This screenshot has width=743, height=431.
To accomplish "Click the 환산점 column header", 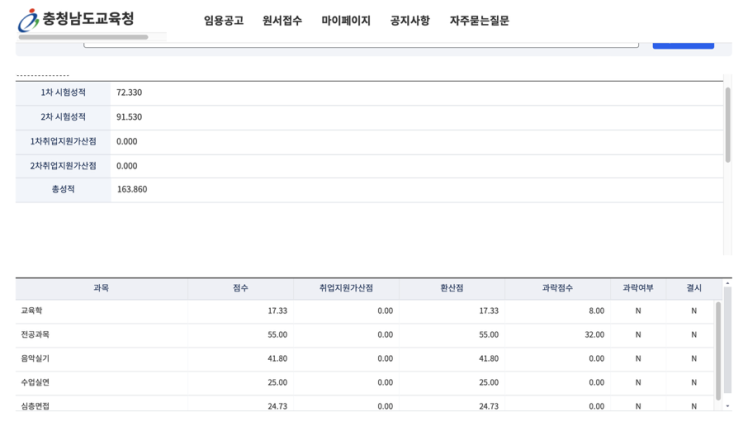I will point(451,288).
